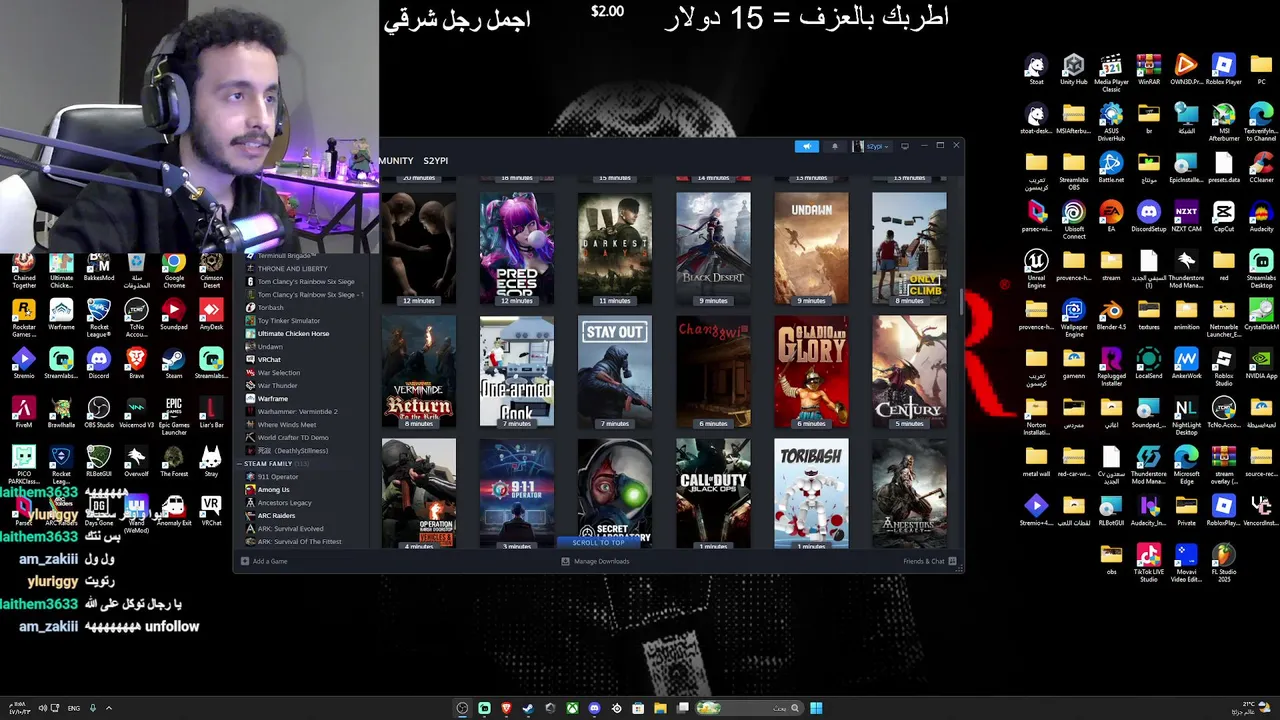Open CCleaner desktop shortcut
The width and height of the screenshot is (1280, 720).
click(1261, 168)
